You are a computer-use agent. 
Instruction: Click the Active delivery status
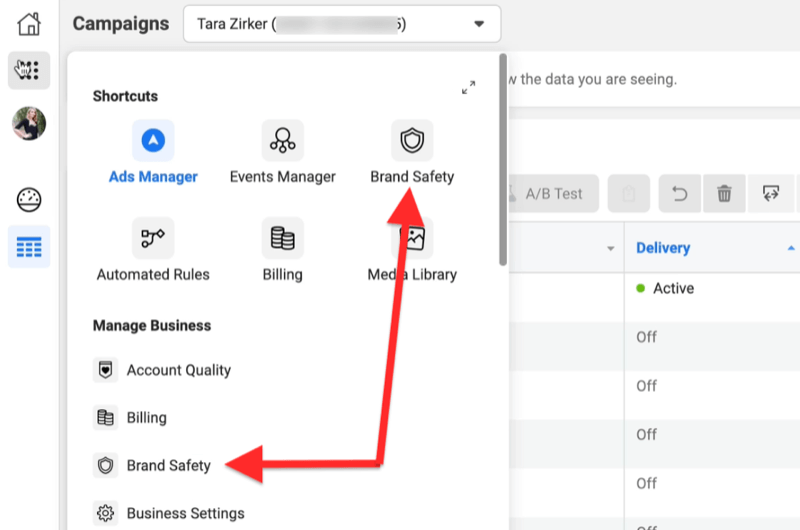point(665,289)
